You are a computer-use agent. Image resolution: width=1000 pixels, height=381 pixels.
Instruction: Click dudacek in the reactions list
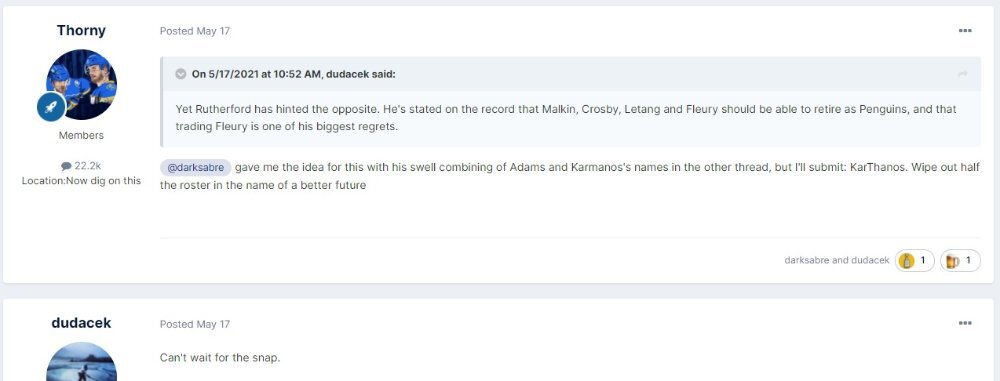coord(870,260)
